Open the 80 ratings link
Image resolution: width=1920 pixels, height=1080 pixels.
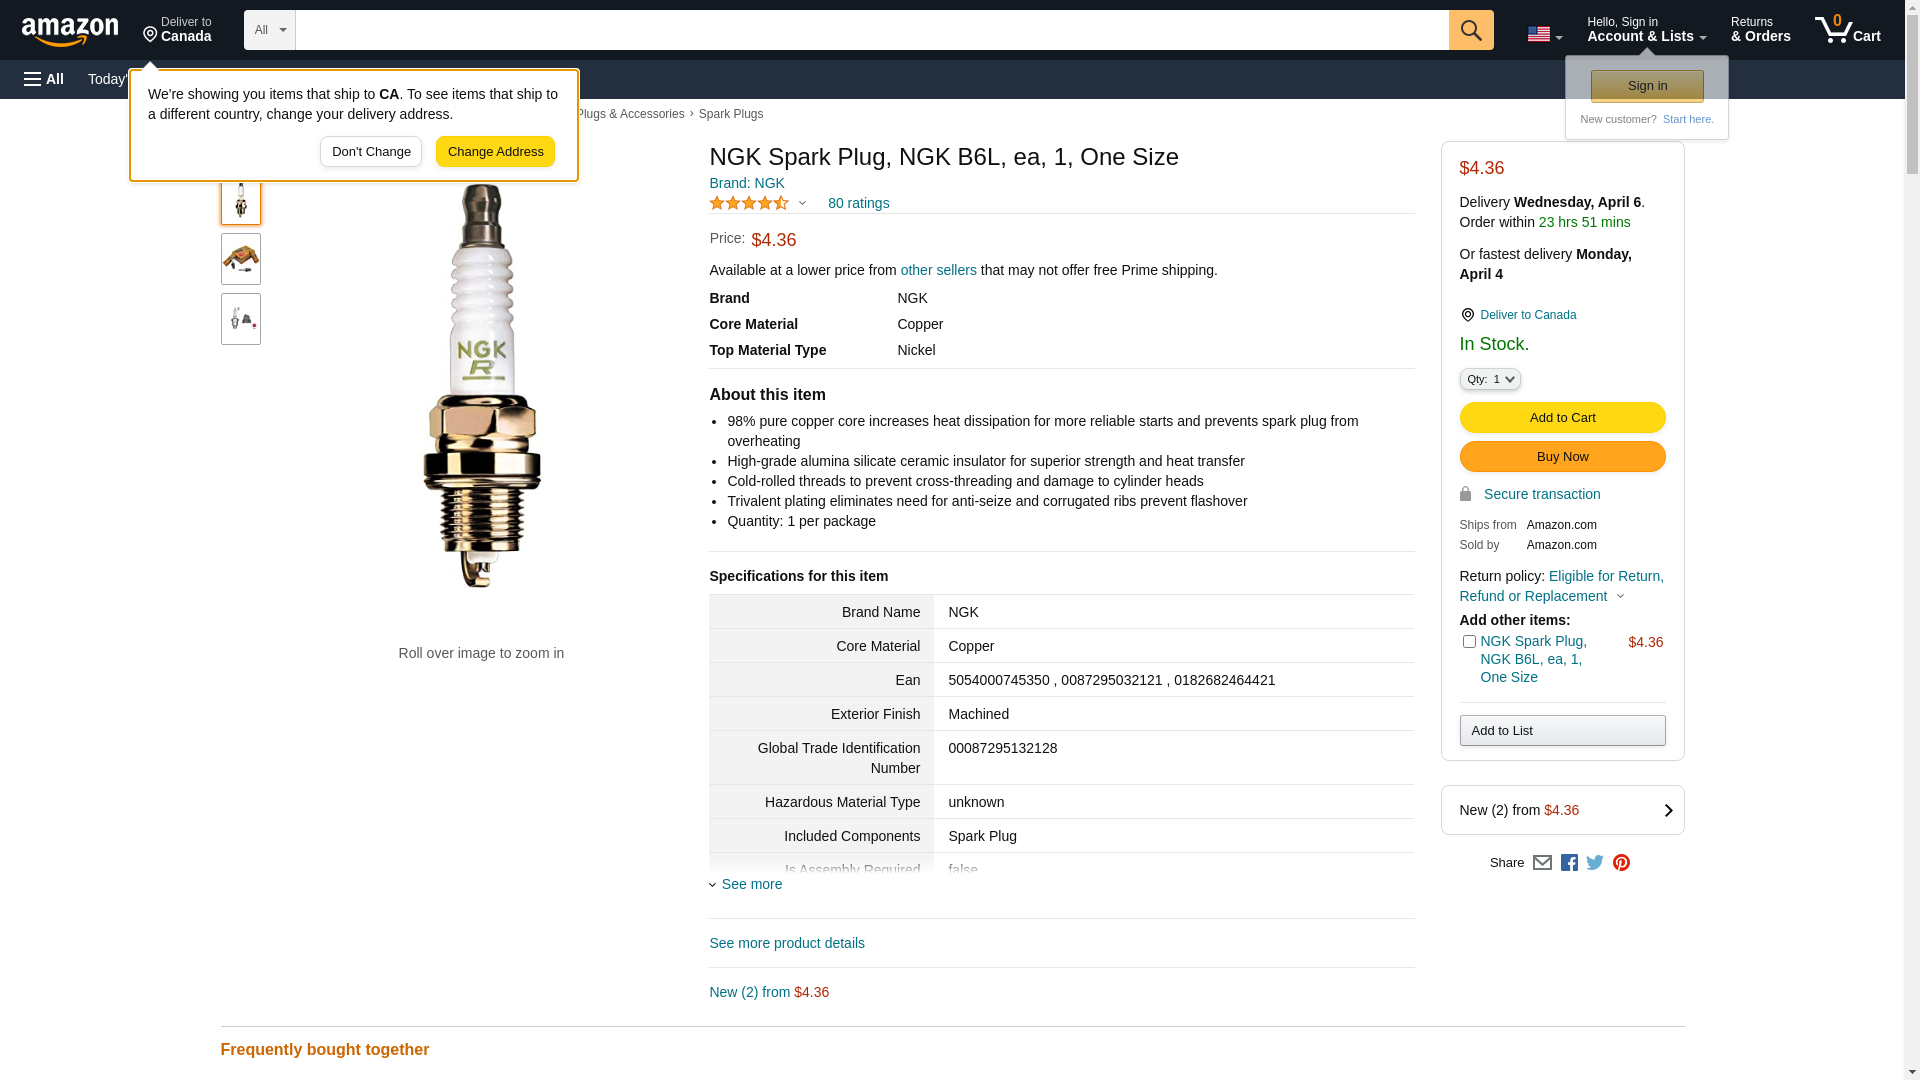tap(858, 203)
